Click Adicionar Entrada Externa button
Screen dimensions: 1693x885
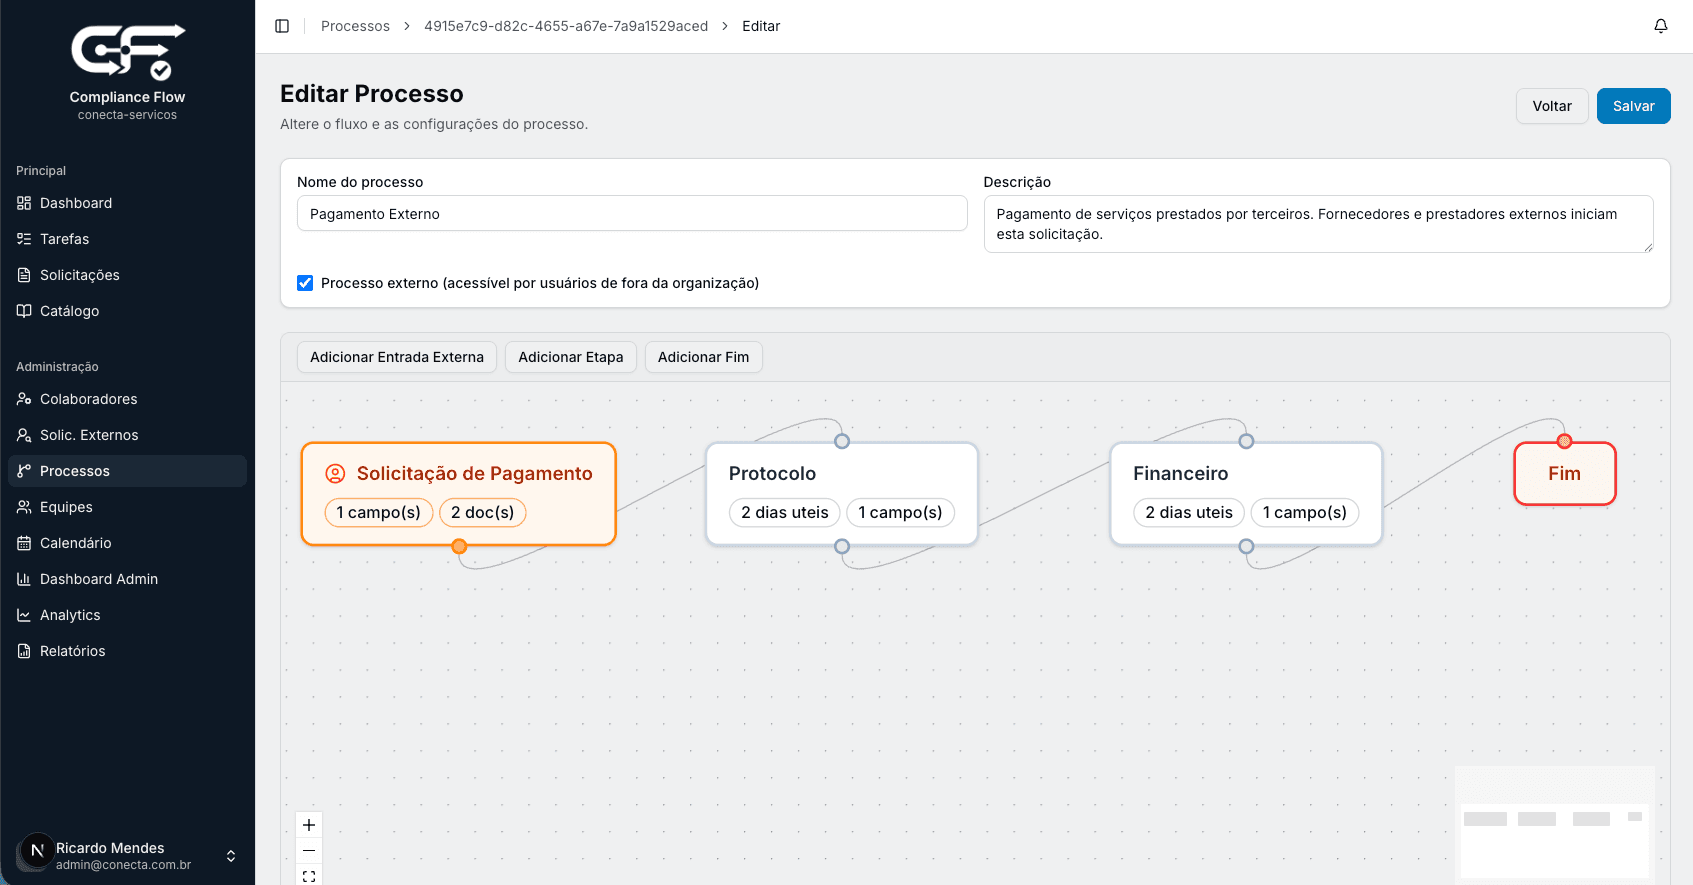coord(397,357)
